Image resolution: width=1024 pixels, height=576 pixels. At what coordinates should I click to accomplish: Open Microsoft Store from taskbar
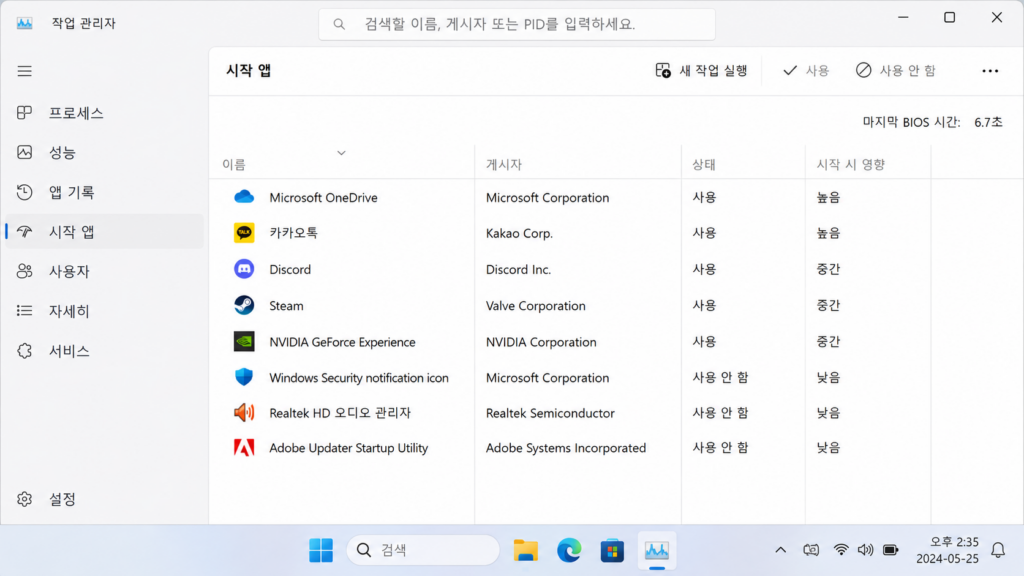click(612, 551)
